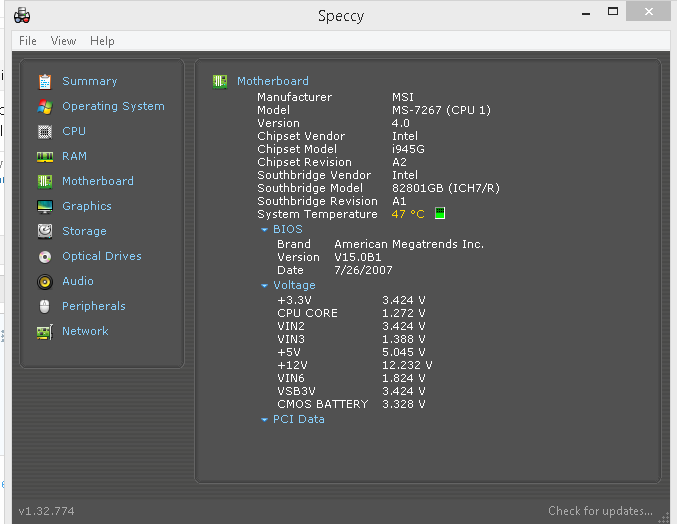
Task: Collapse the BIOS section
Action: (x=265, y=230)
